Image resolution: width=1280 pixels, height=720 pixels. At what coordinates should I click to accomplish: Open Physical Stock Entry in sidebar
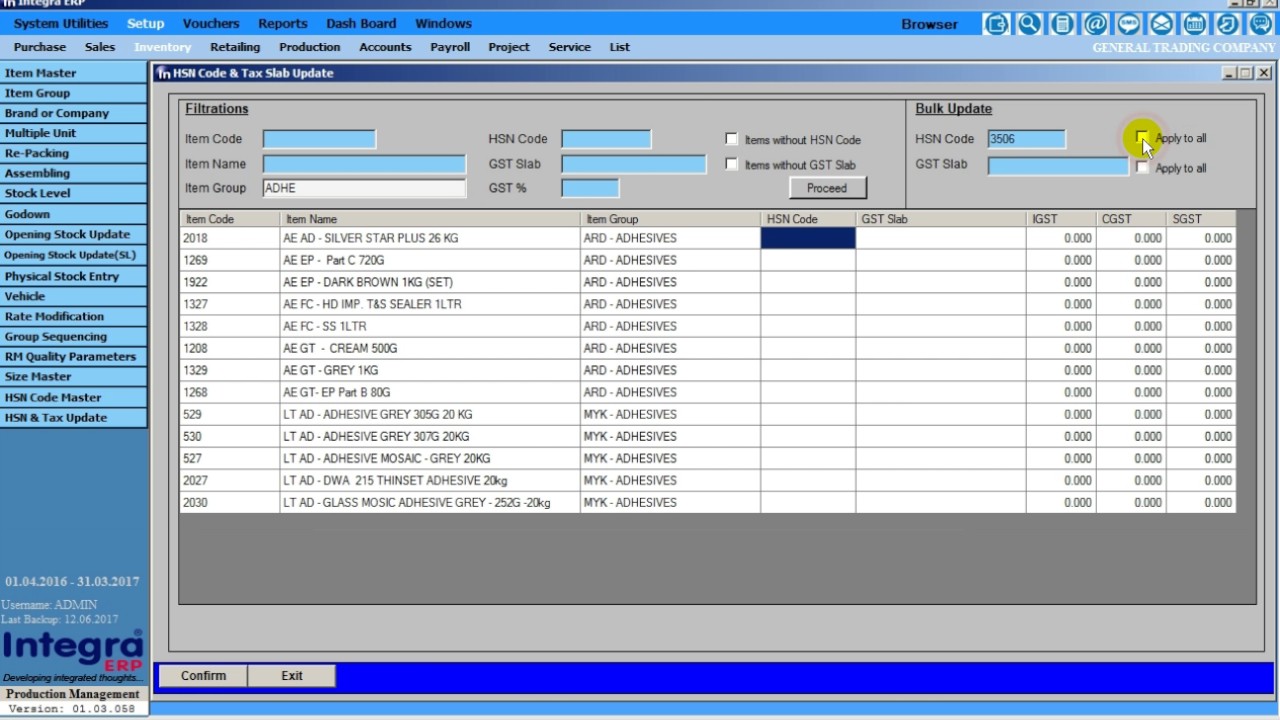coord(74,276)
